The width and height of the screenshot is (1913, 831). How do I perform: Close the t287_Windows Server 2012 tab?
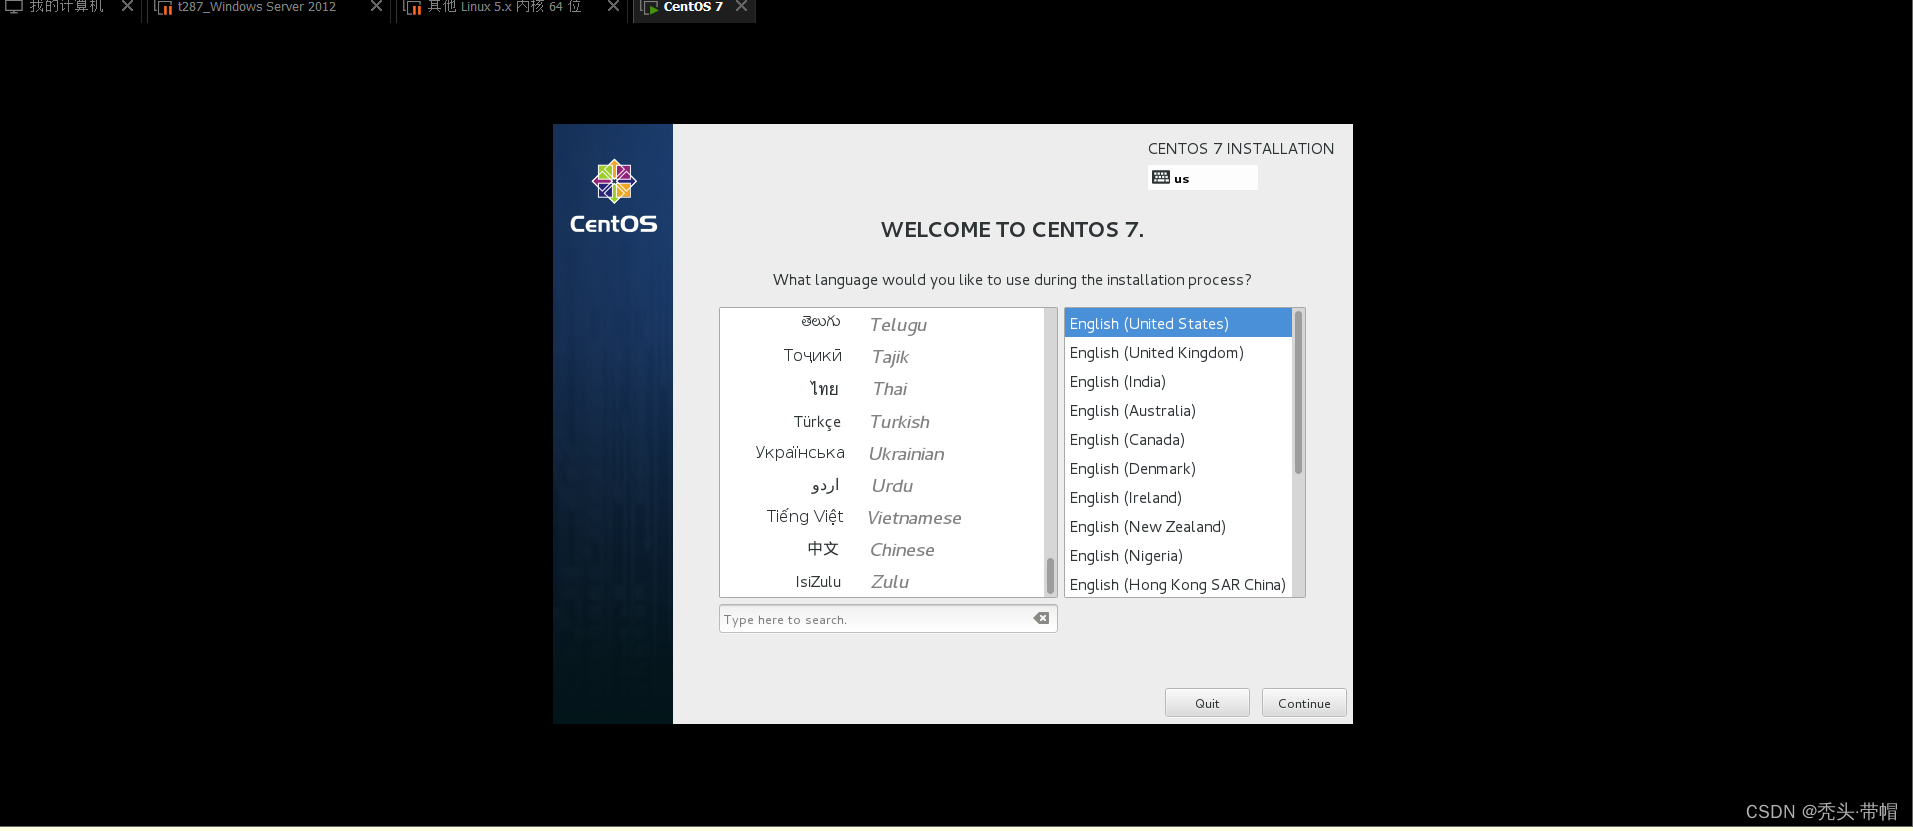(x=376, y=6)
